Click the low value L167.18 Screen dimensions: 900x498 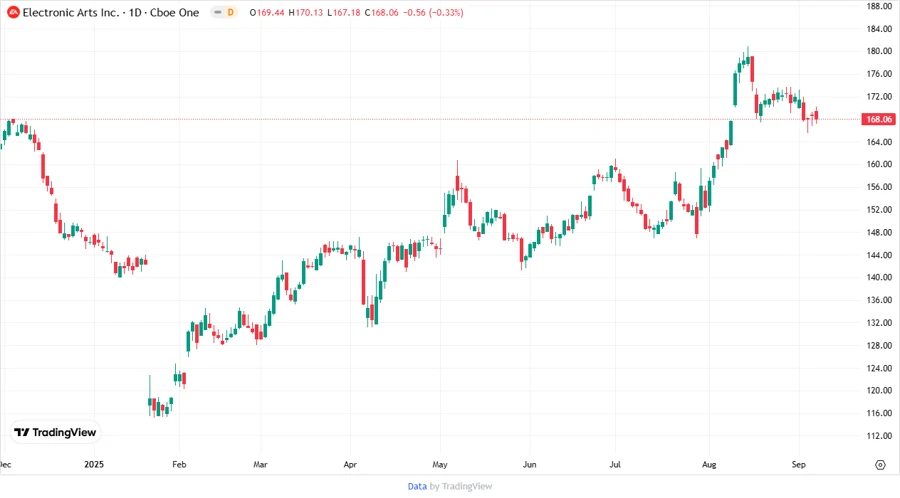pos(344,12)
